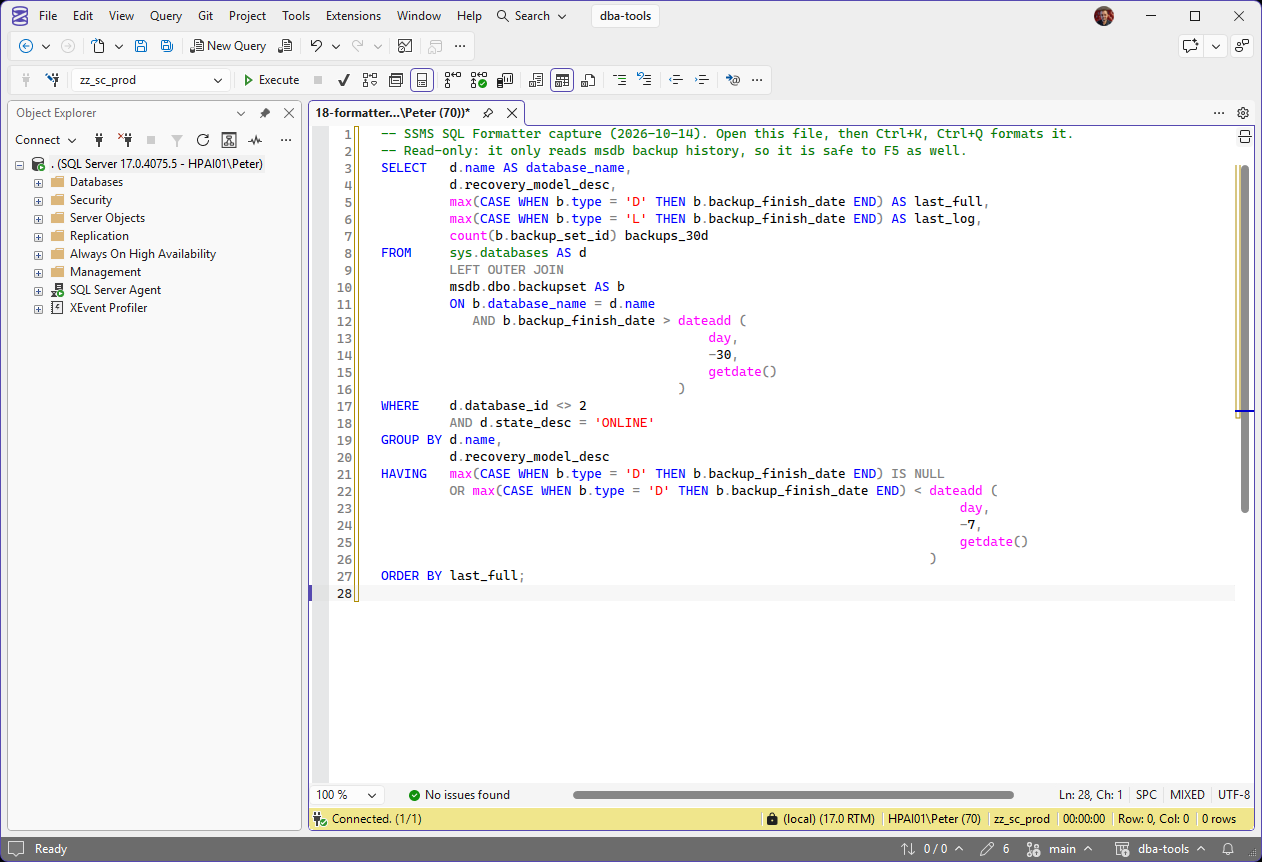Viewport: 1262px width, 862px height.
Task: Toggle the IntelliSense Enabled button
Action: (422, 80)
